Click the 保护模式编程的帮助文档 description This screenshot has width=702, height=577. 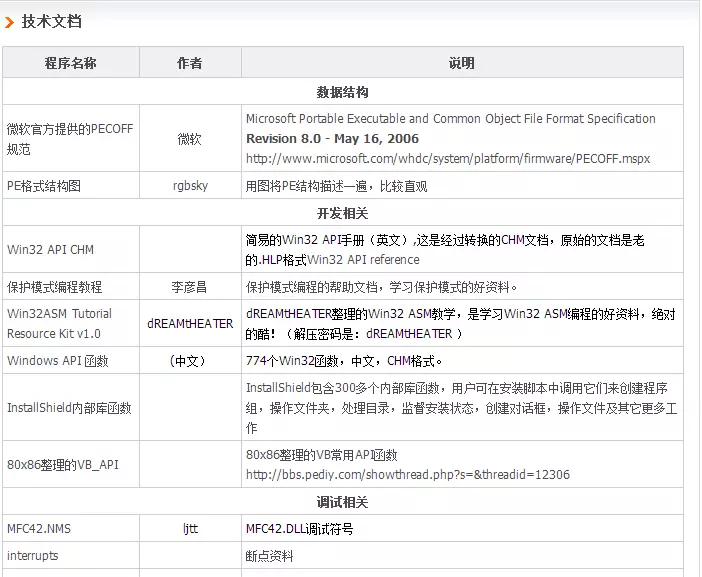click(381, 287)
